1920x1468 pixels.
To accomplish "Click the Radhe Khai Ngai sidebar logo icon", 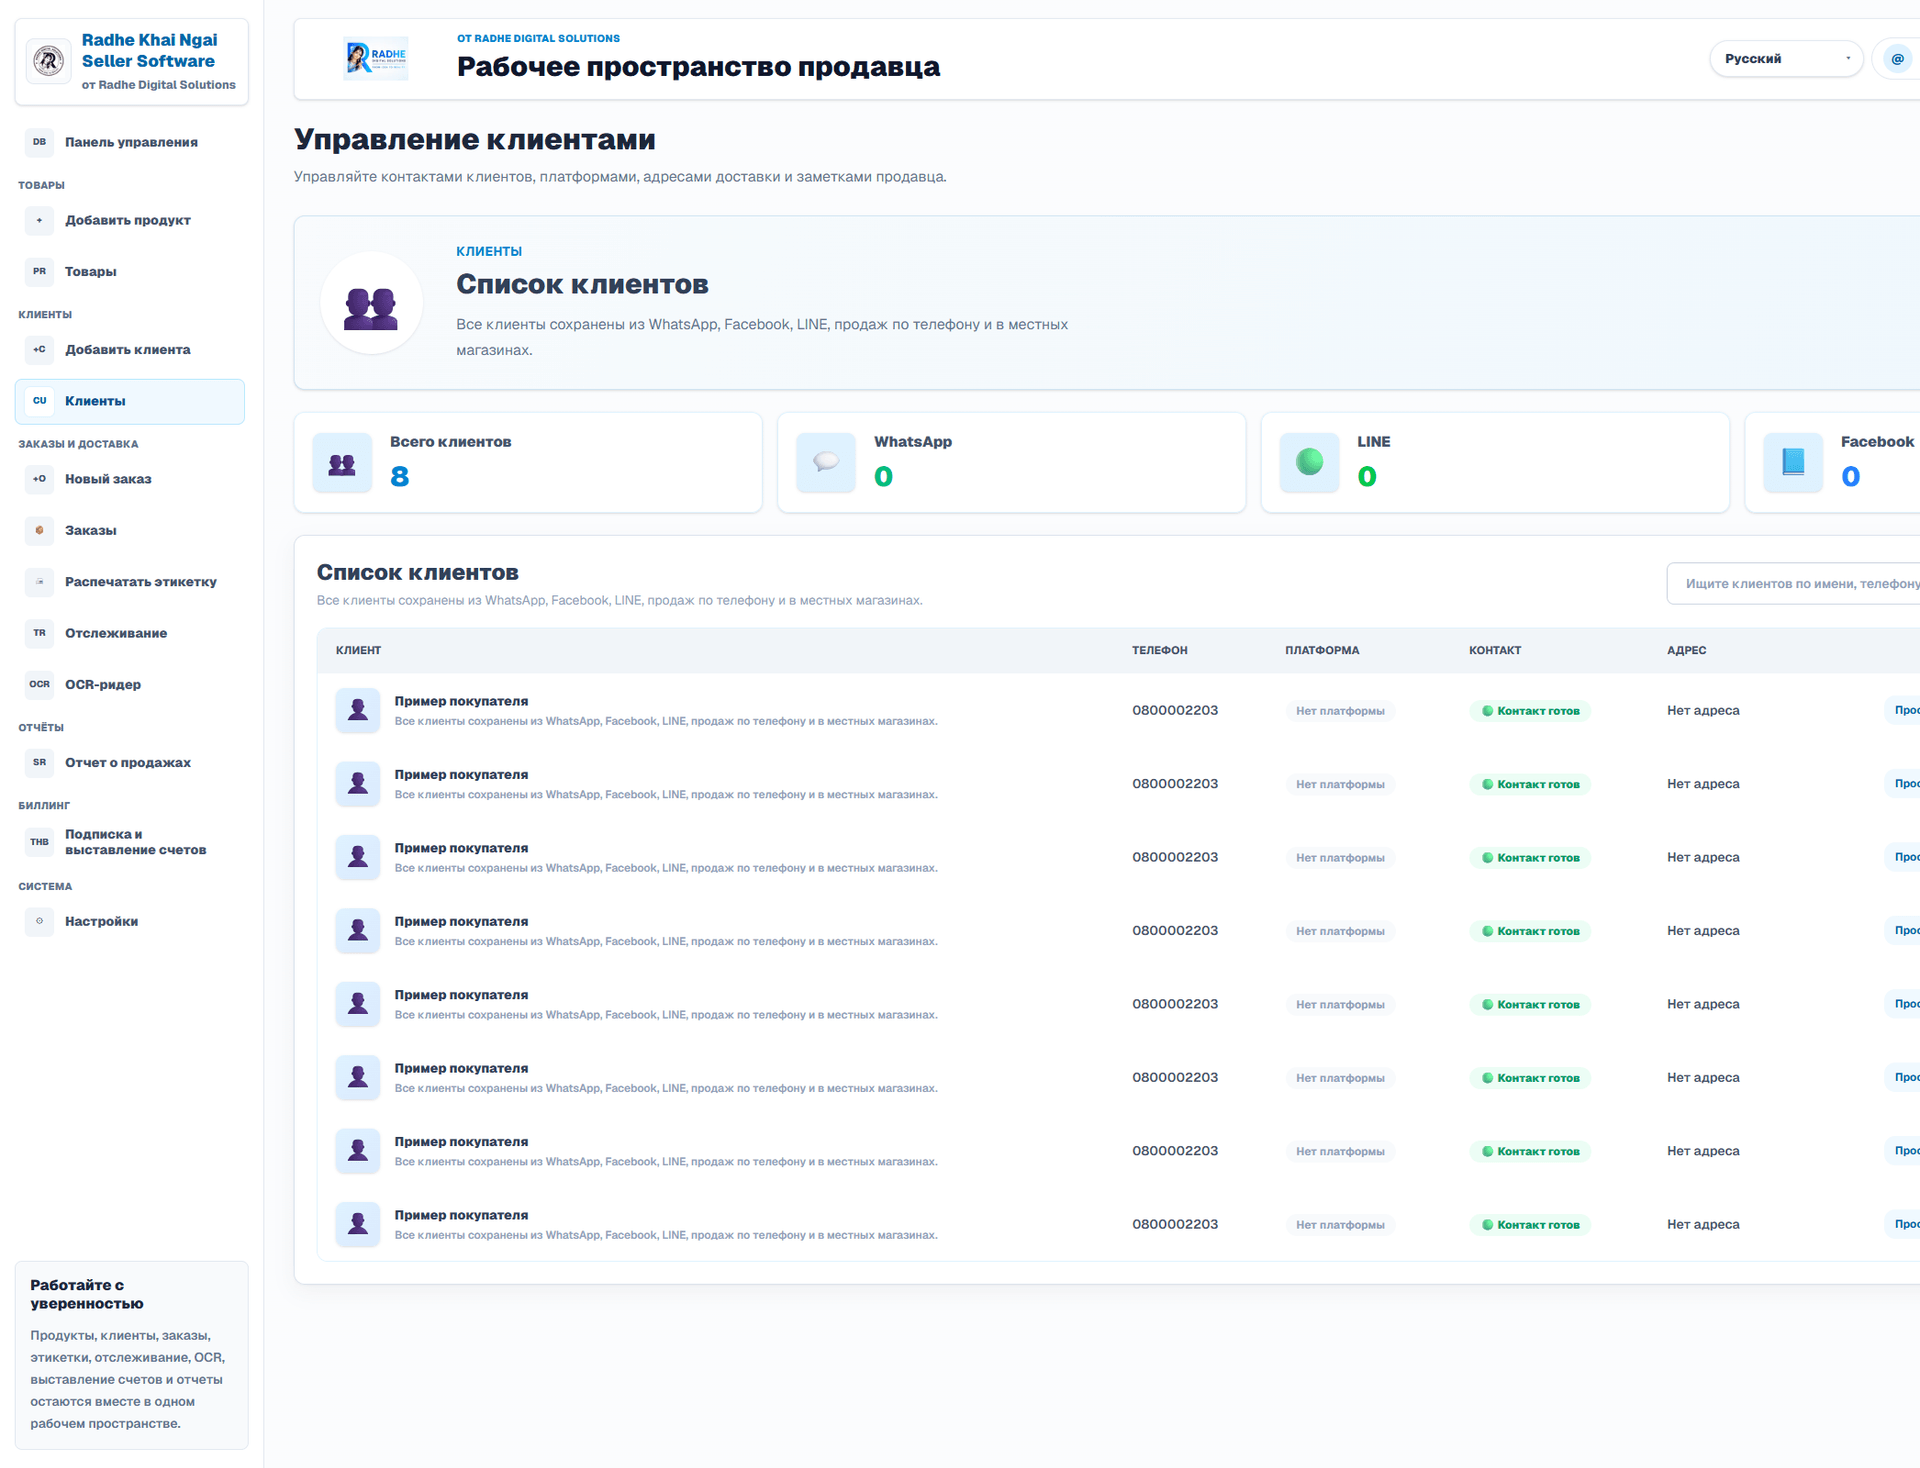I will (x=49, y=61).
